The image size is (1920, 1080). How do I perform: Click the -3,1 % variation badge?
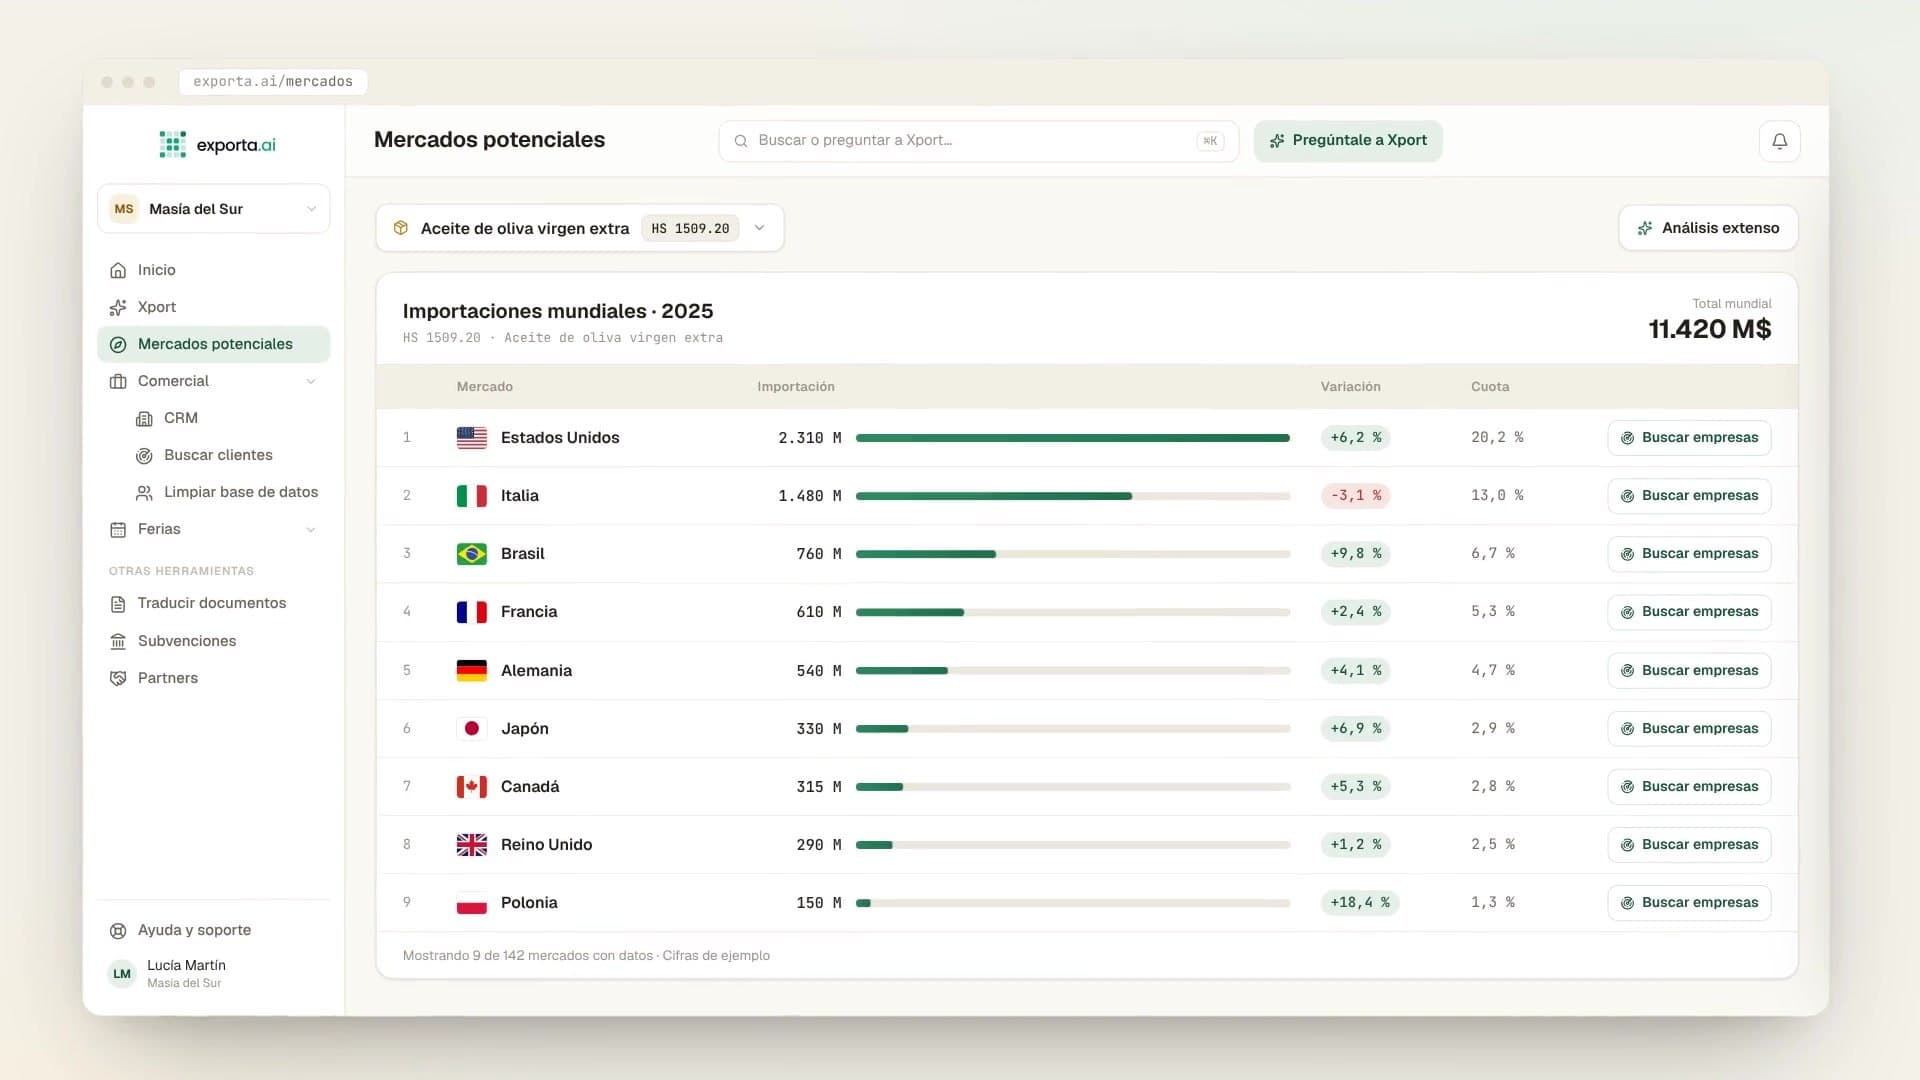pos(1355,496)
